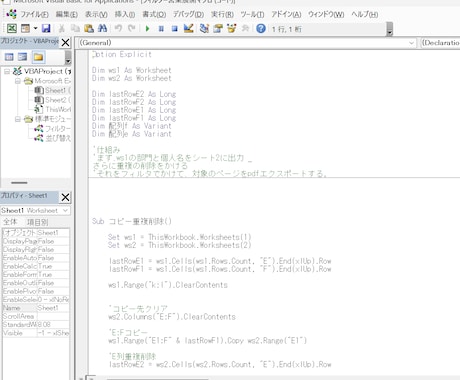Open the Insert object dropdown arrow
Viewport: 460px width, 380px height.
click(35, 28)
